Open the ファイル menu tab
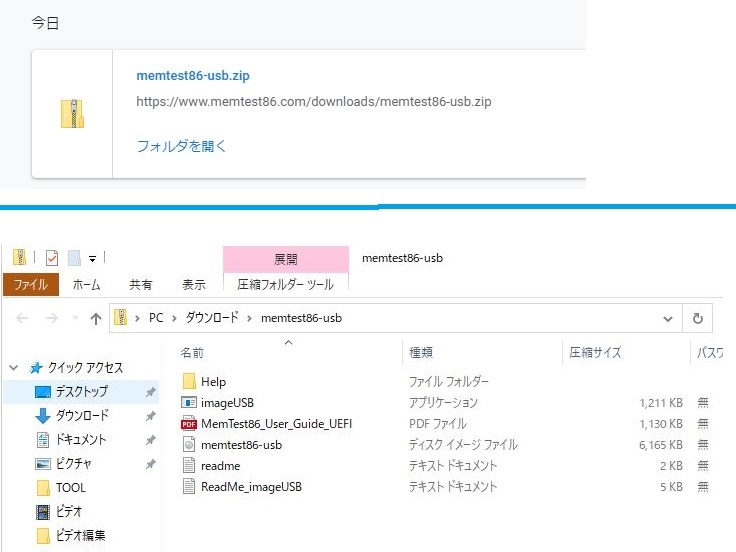This screenshot has height=552, width=736. pos(31,284)
